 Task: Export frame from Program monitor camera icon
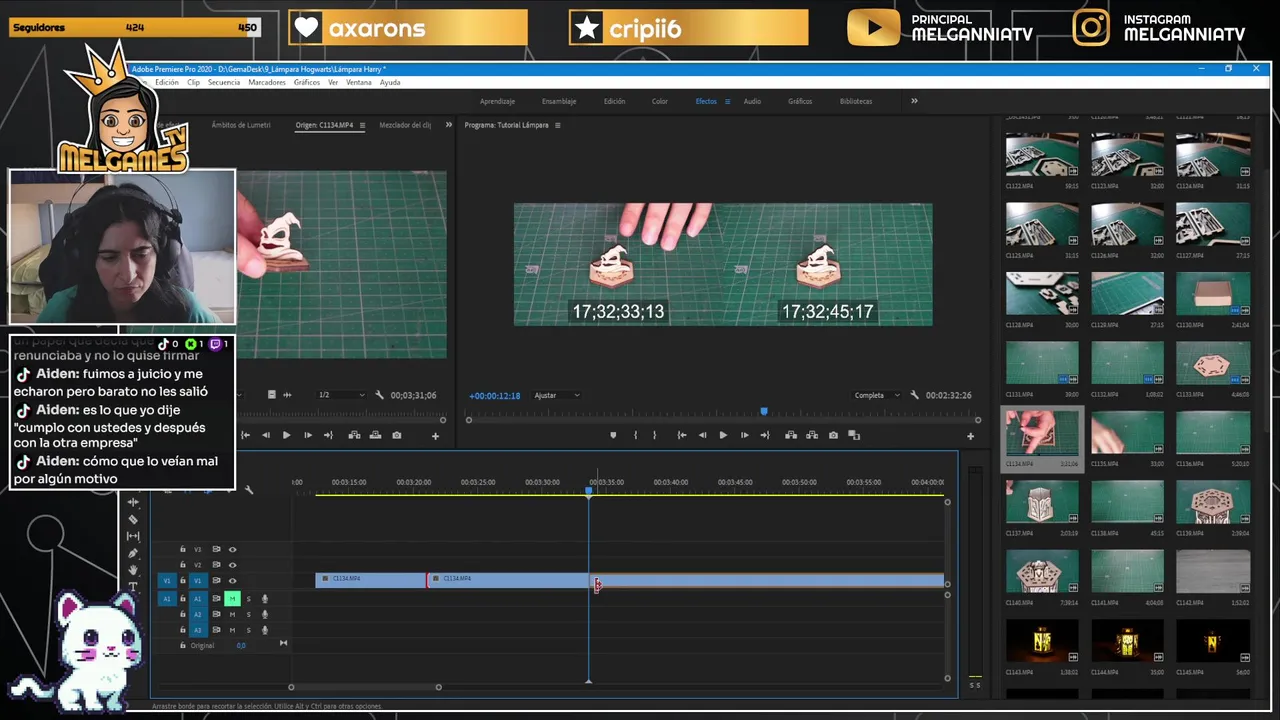[833, 435]
